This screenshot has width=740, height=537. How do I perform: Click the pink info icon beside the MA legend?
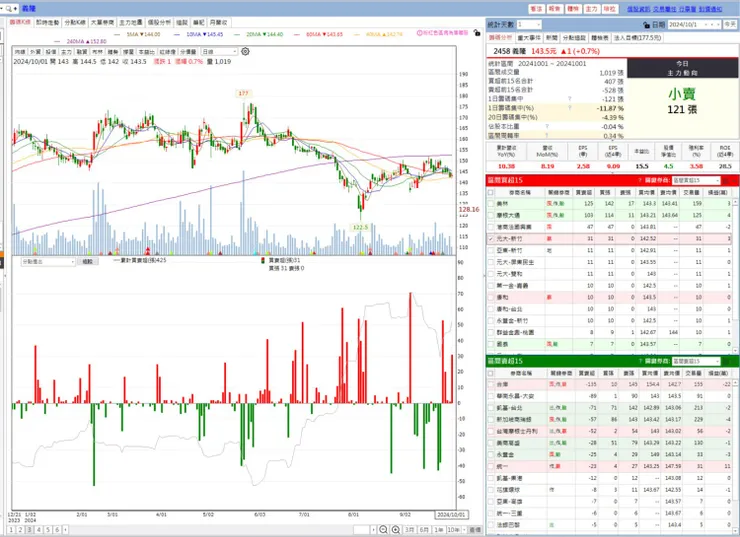(420, 33)
